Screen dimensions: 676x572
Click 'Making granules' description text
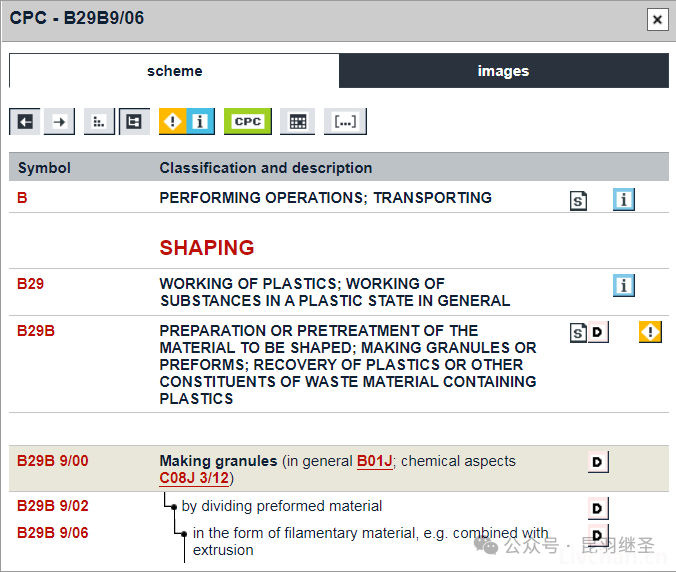click(x=218, y=461)
